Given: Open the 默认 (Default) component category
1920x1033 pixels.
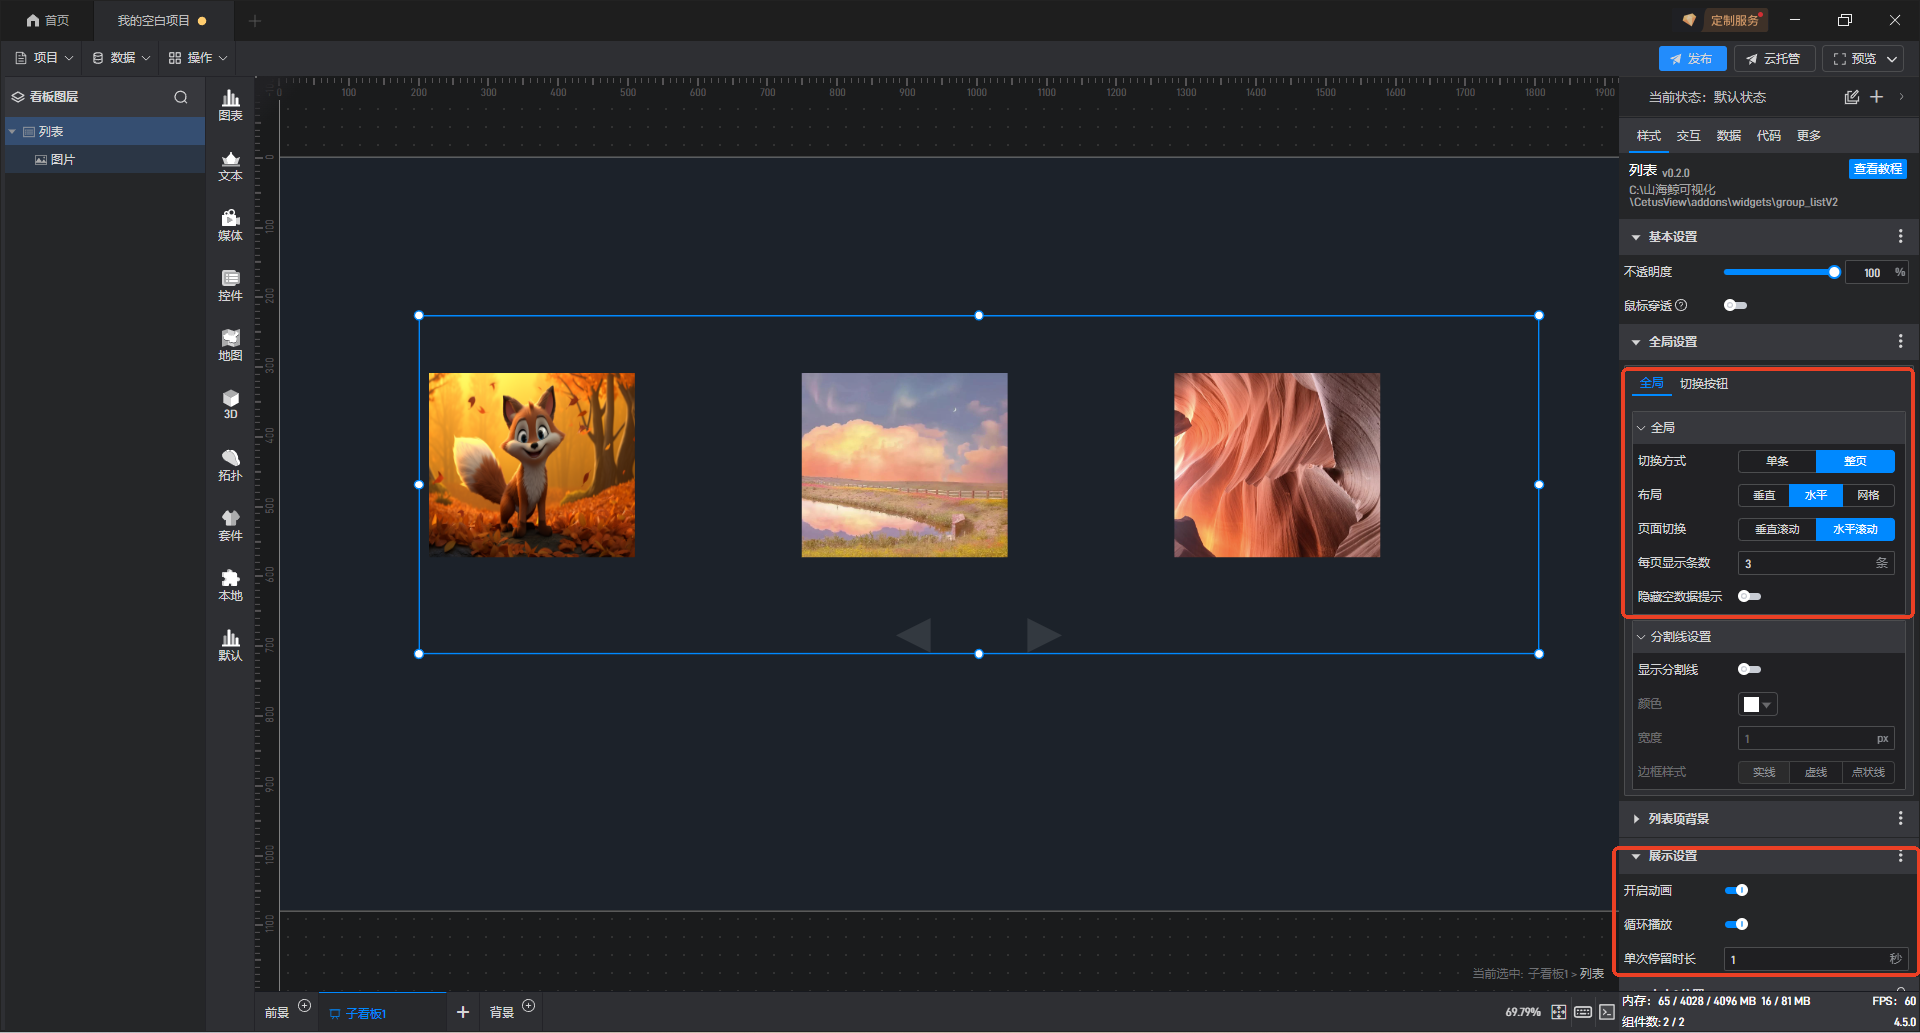Looking at the screenshot, I should 230,645.
